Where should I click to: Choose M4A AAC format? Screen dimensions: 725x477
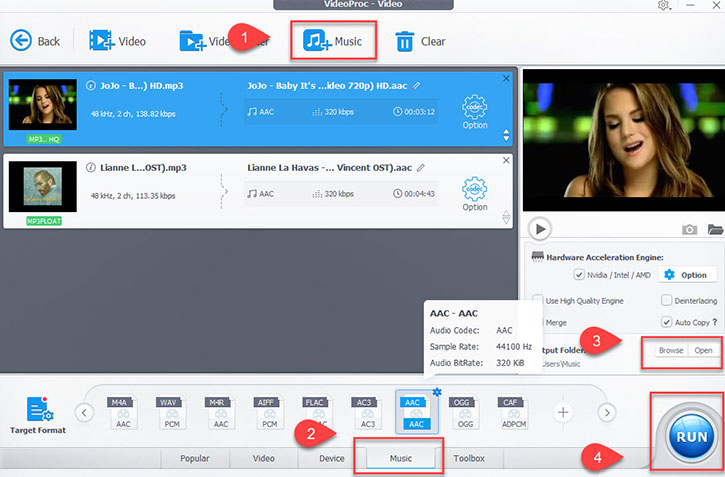pos(123,412)
